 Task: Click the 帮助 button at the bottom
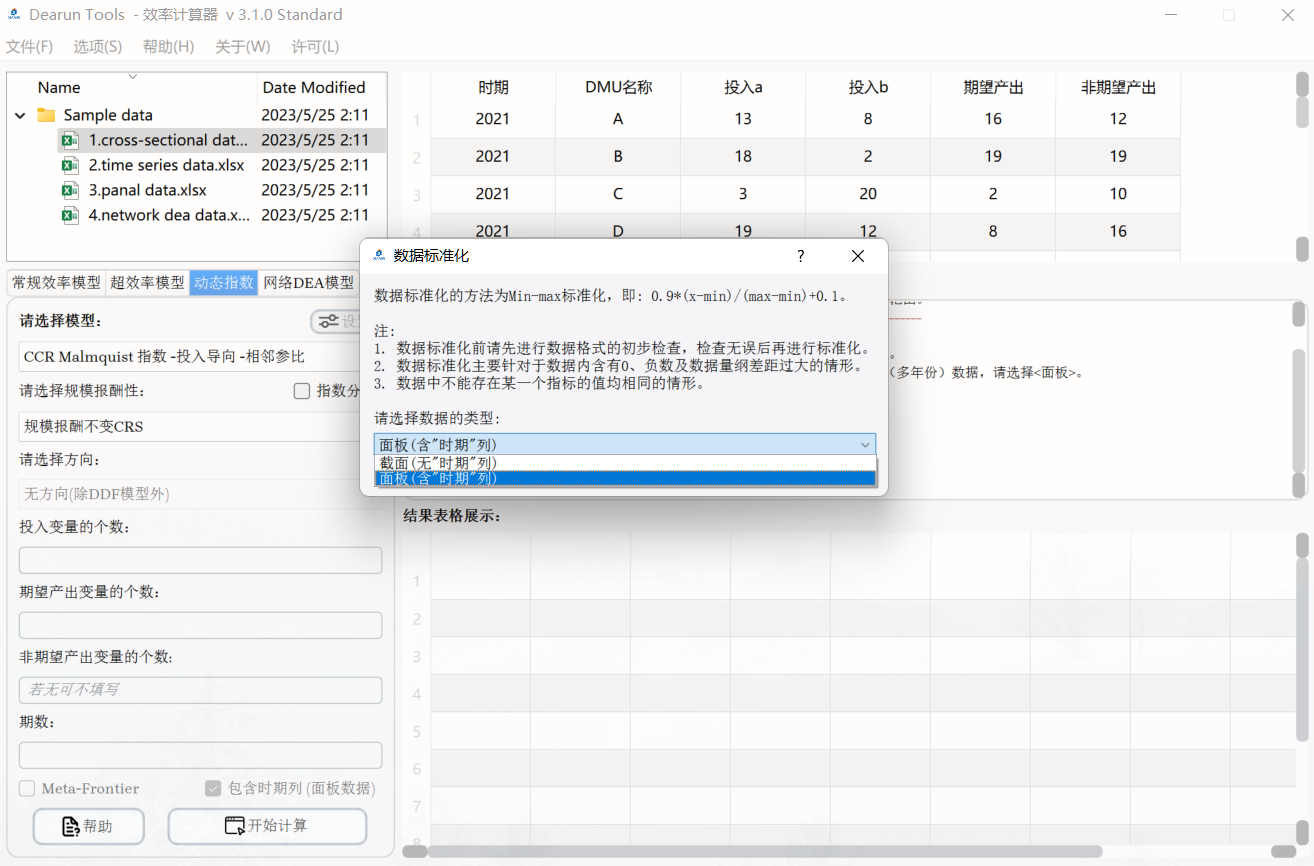point(88,826)
